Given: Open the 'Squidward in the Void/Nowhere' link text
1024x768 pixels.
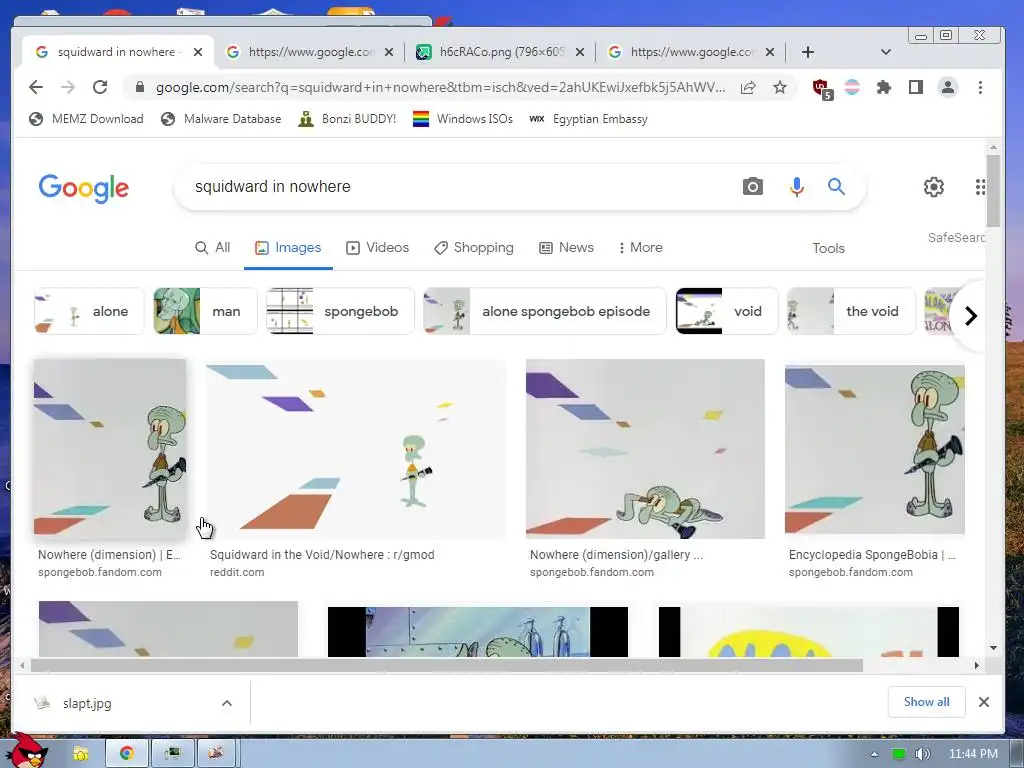Looking at the screenshot, I should pos(322,554).
